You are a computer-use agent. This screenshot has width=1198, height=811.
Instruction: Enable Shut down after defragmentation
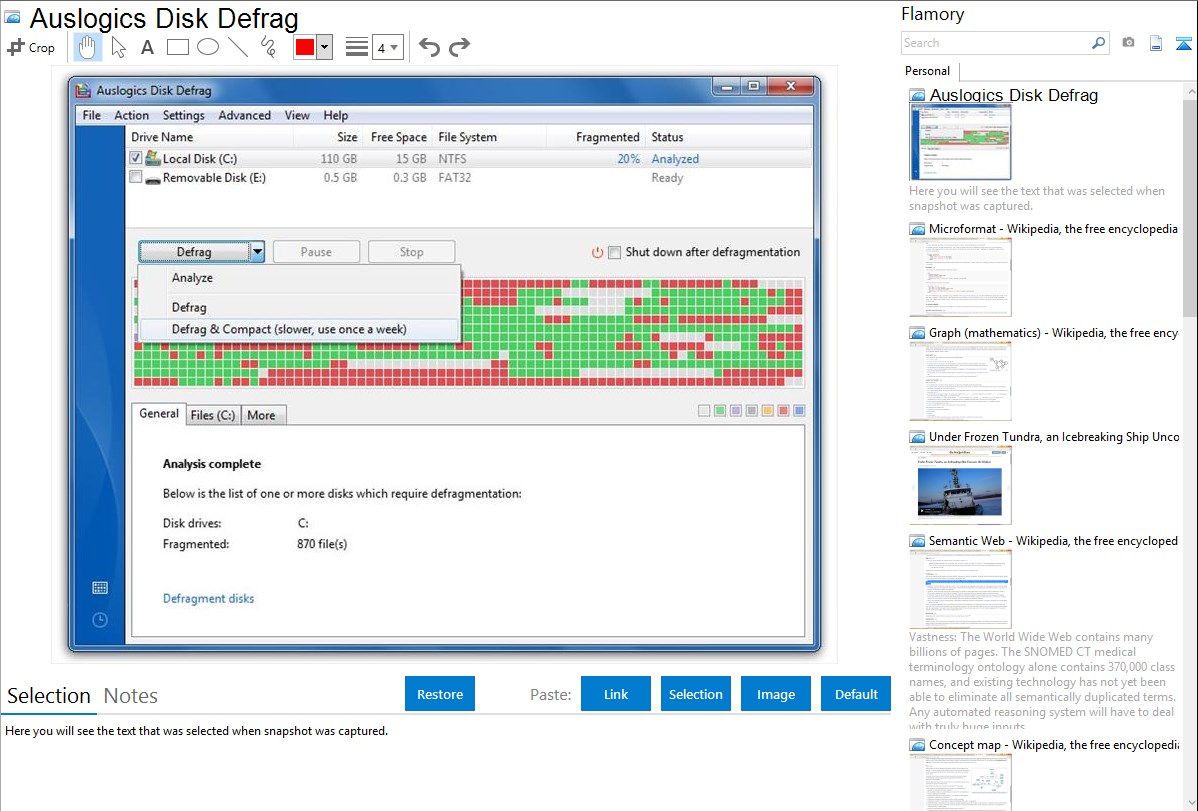click(614, 252)
